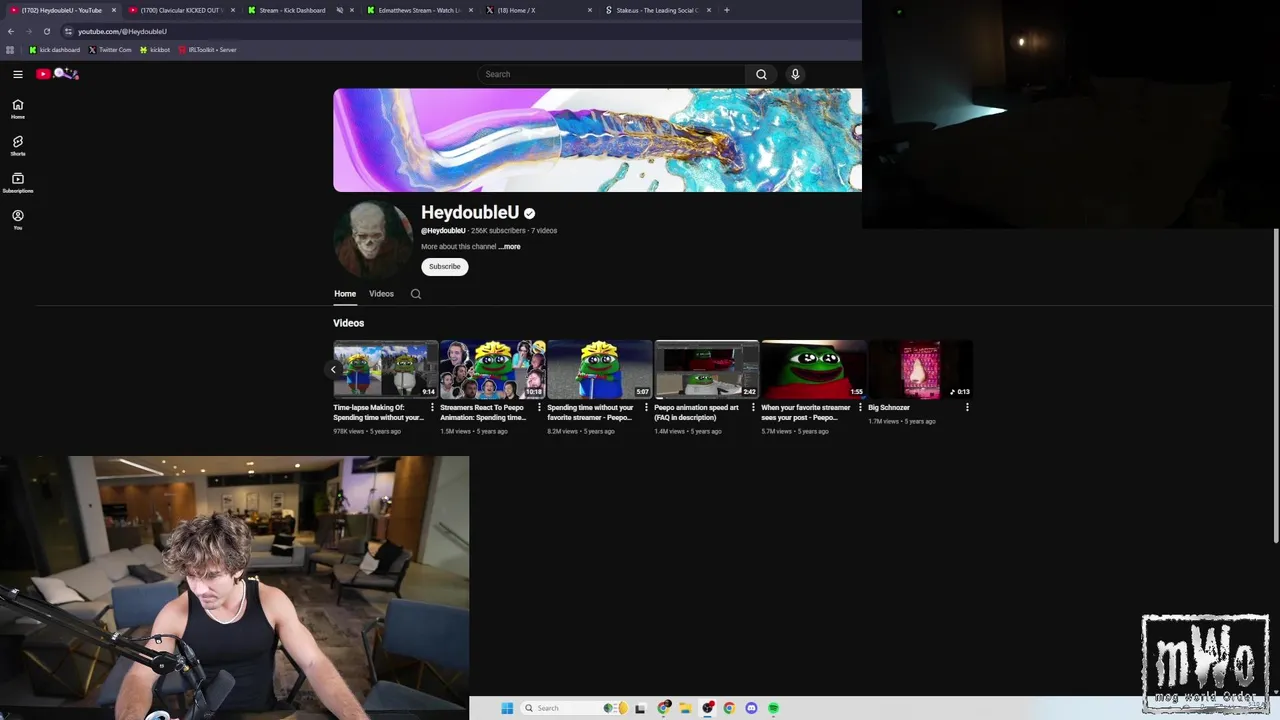Open the Windows Start menu

tap(507, 708)
